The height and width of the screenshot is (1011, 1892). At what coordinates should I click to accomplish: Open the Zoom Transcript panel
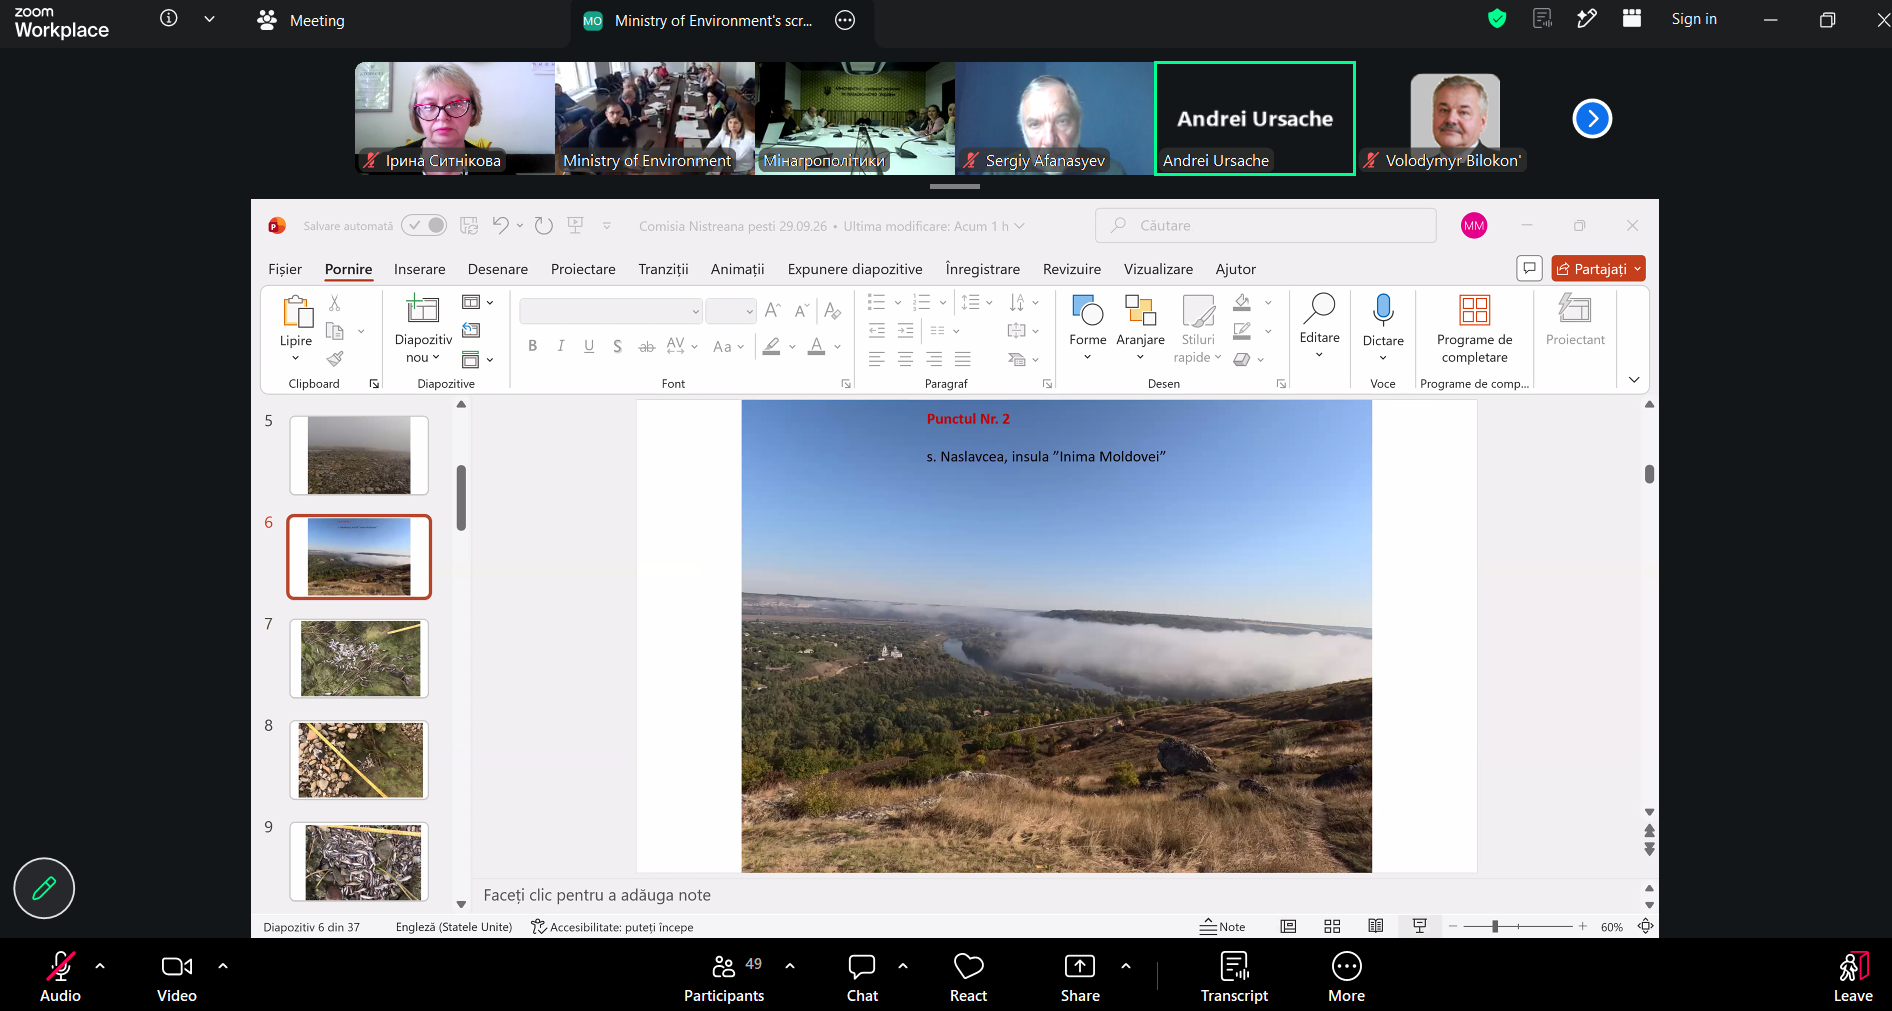(1234, 977)
